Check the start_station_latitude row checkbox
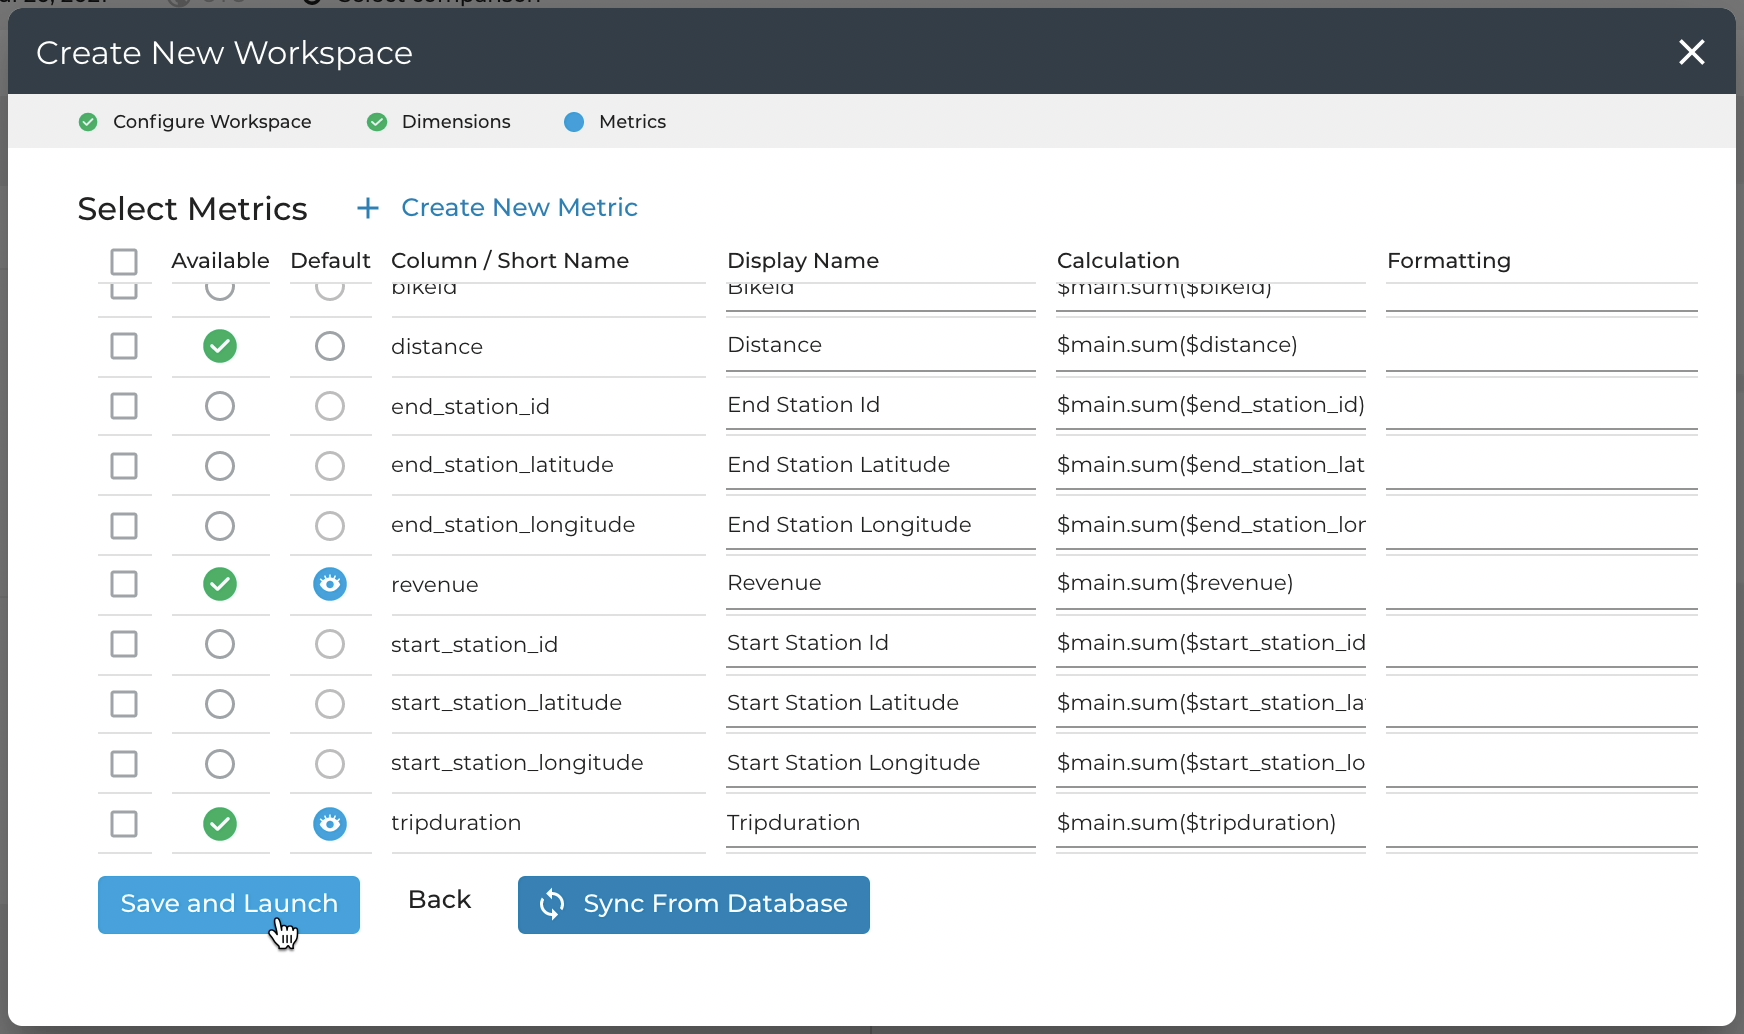The image size is (1744, 1034). point(124,704)
